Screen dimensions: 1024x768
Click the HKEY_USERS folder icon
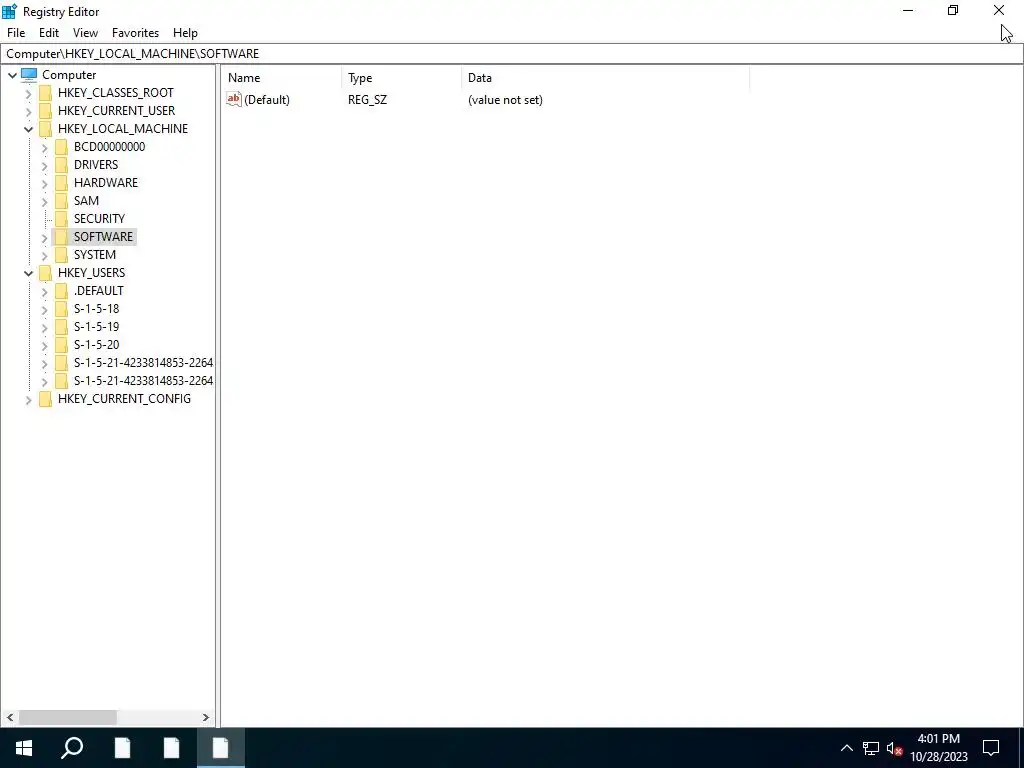(45, 272)
